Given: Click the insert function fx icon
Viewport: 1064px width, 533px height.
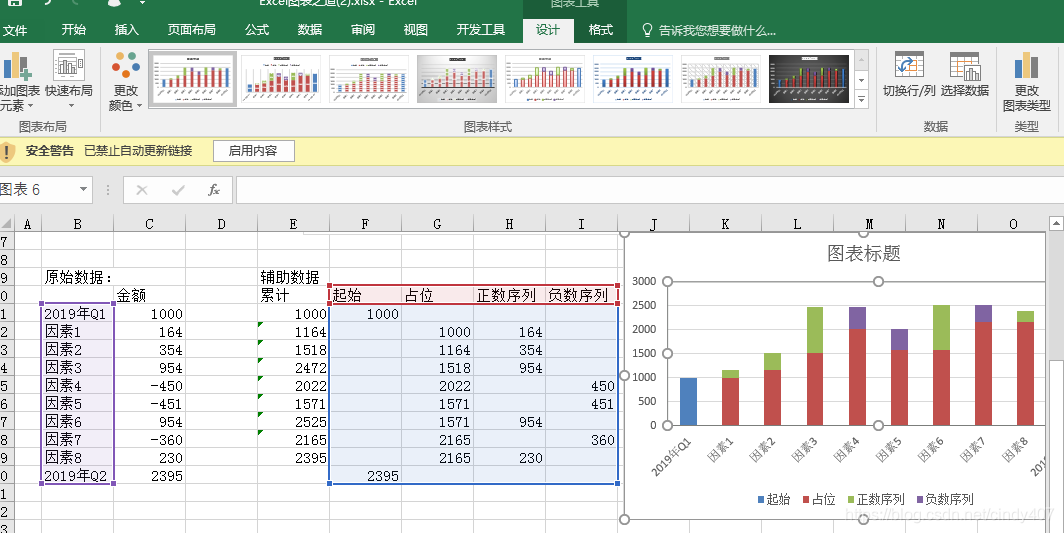Looking at the screenshot, I should [x=214, y=190].
